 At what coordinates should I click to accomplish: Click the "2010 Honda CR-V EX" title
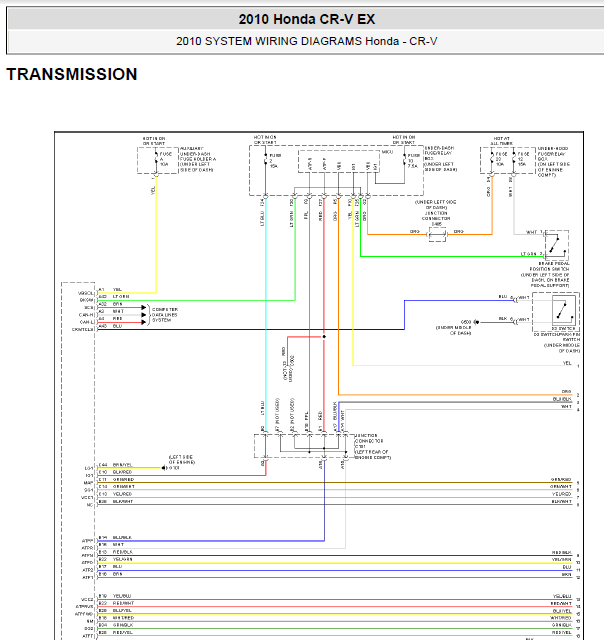pos(306,19)
